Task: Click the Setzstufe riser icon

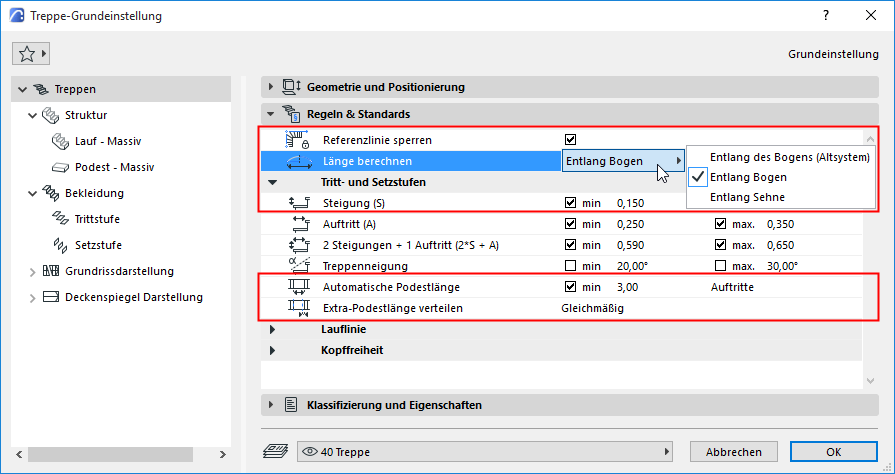Action: coord(58,245)
